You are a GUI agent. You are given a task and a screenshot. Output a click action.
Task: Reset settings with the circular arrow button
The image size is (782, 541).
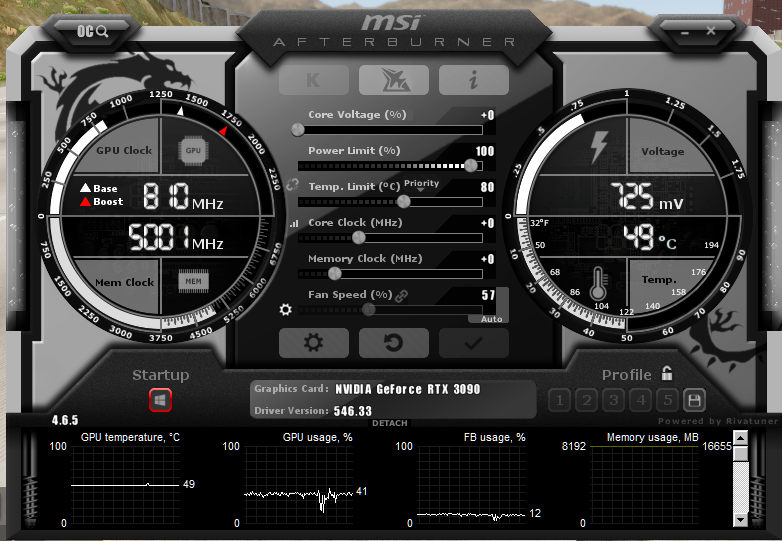click(x=393, y=343)
